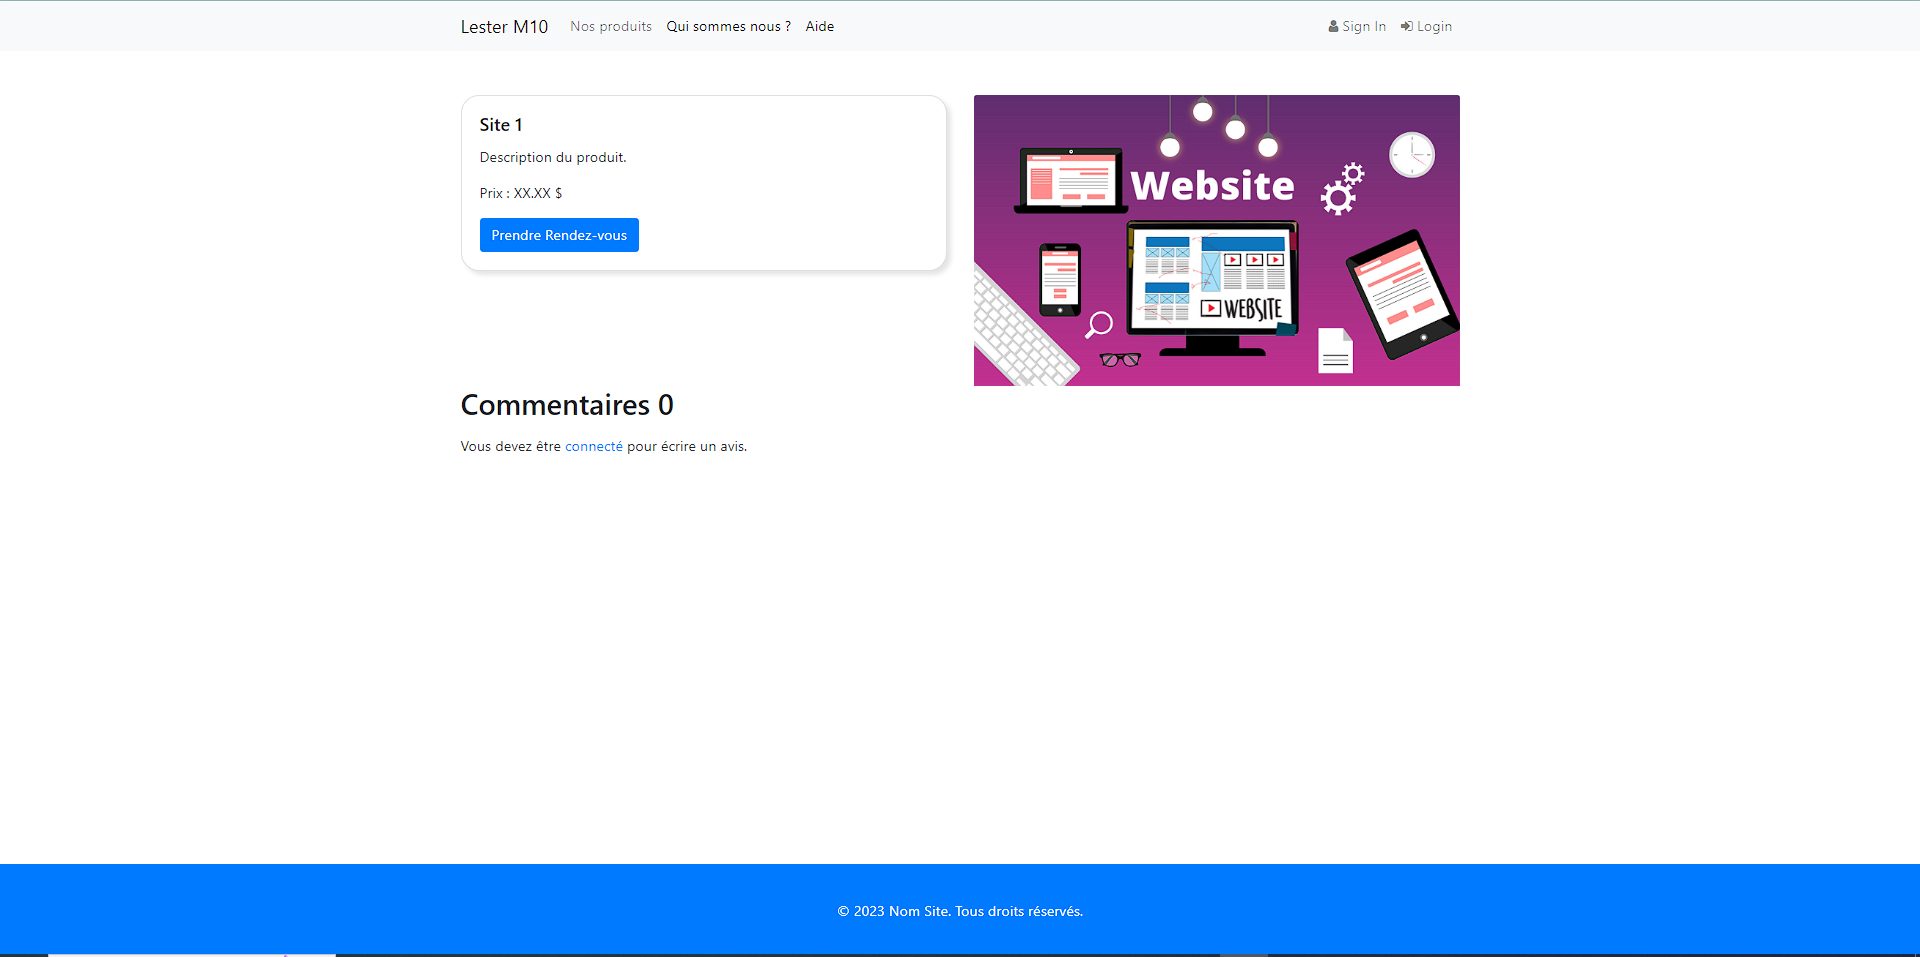Open the Aide page
This screenshot has width=1920, height=957.
[819, 26]
